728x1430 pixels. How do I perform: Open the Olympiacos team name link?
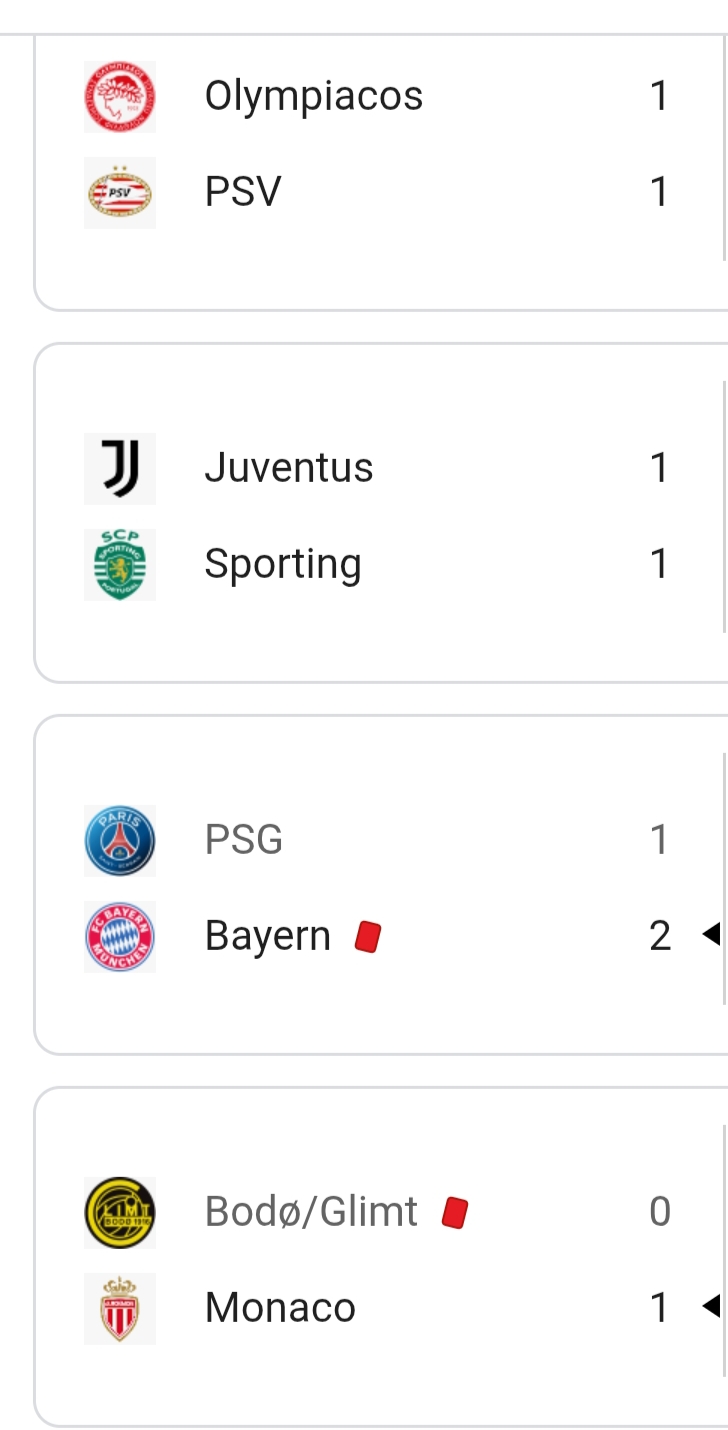[x=313, y=96]
